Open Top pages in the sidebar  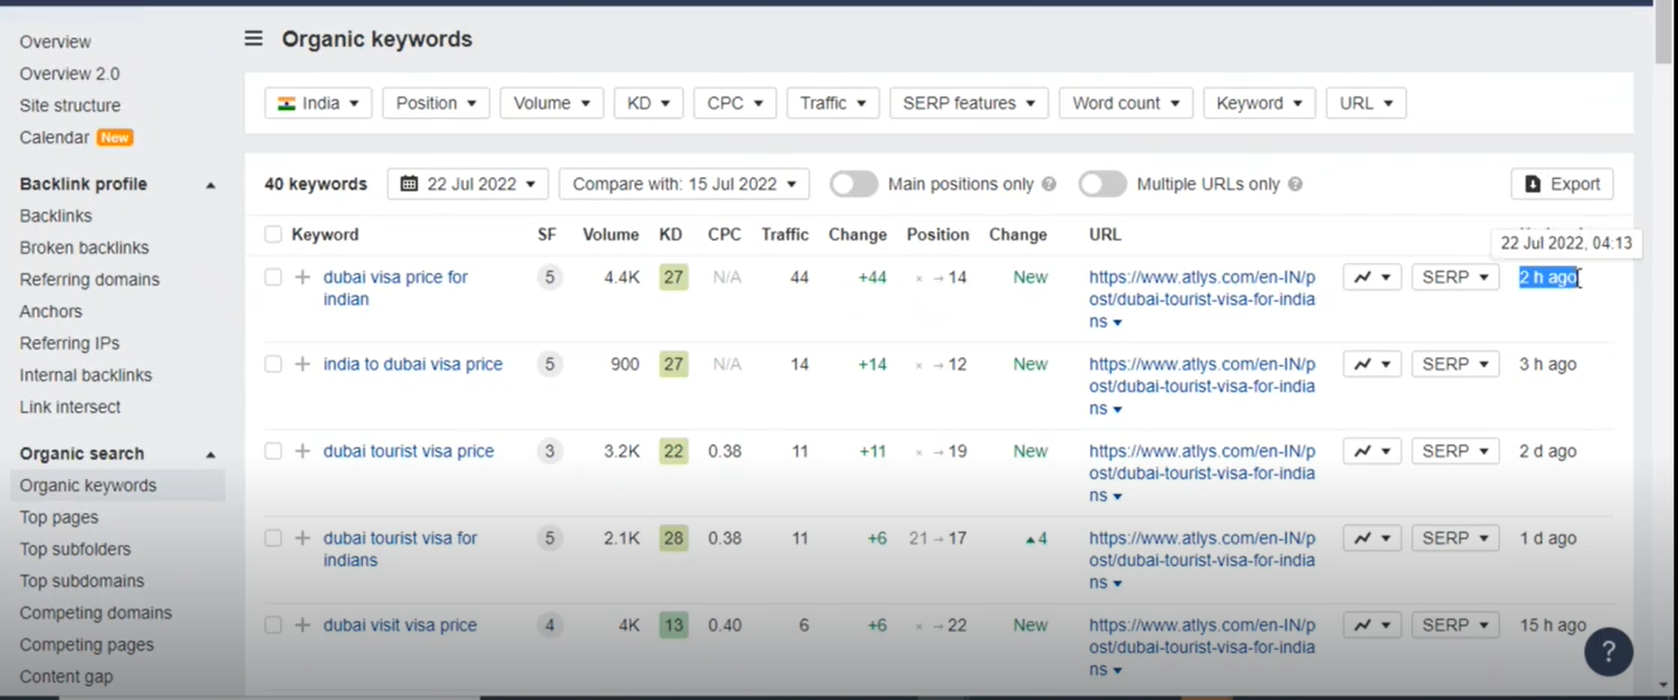click(x=59, y=518)
